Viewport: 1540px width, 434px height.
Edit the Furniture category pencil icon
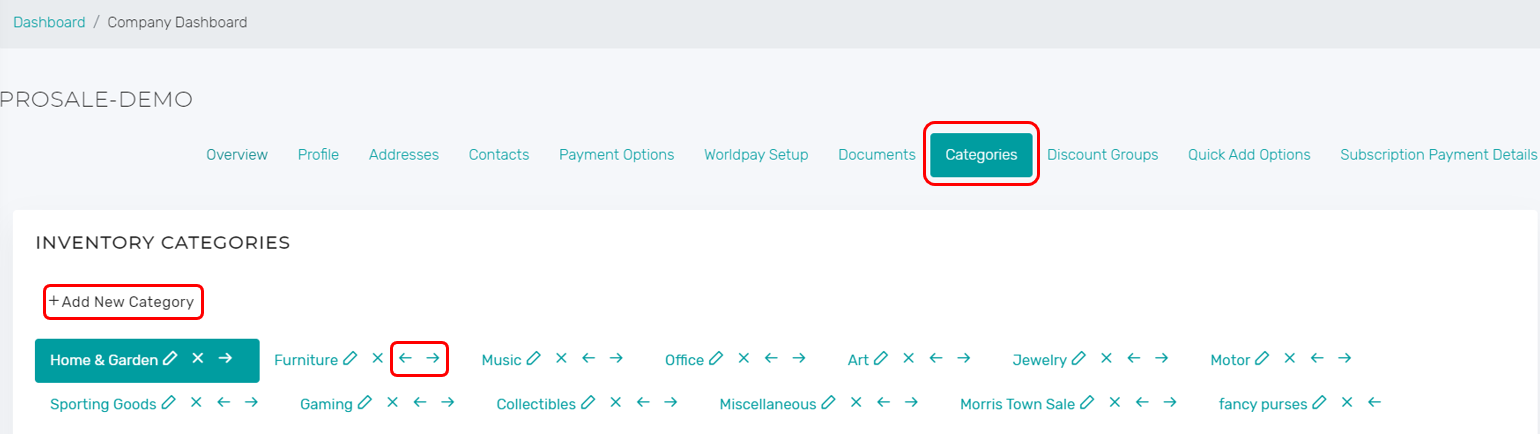coord(349,358)
